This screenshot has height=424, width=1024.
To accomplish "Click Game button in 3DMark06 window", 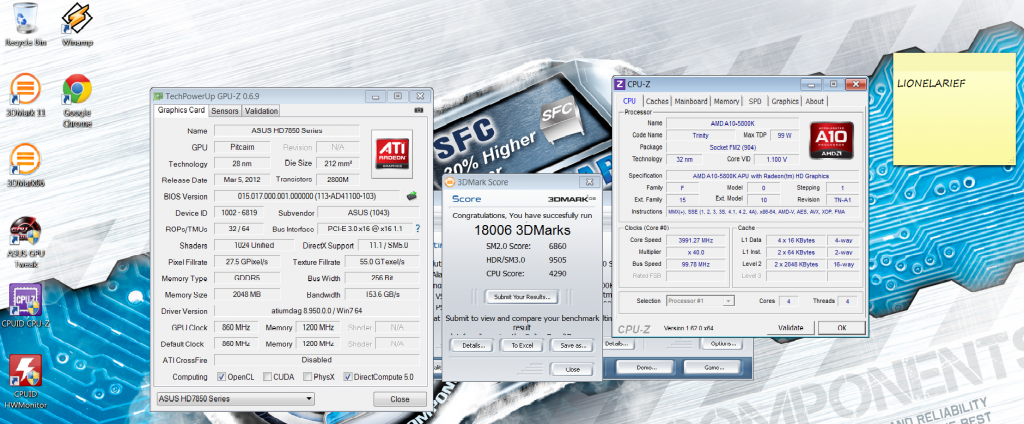I will coord(712,367).
